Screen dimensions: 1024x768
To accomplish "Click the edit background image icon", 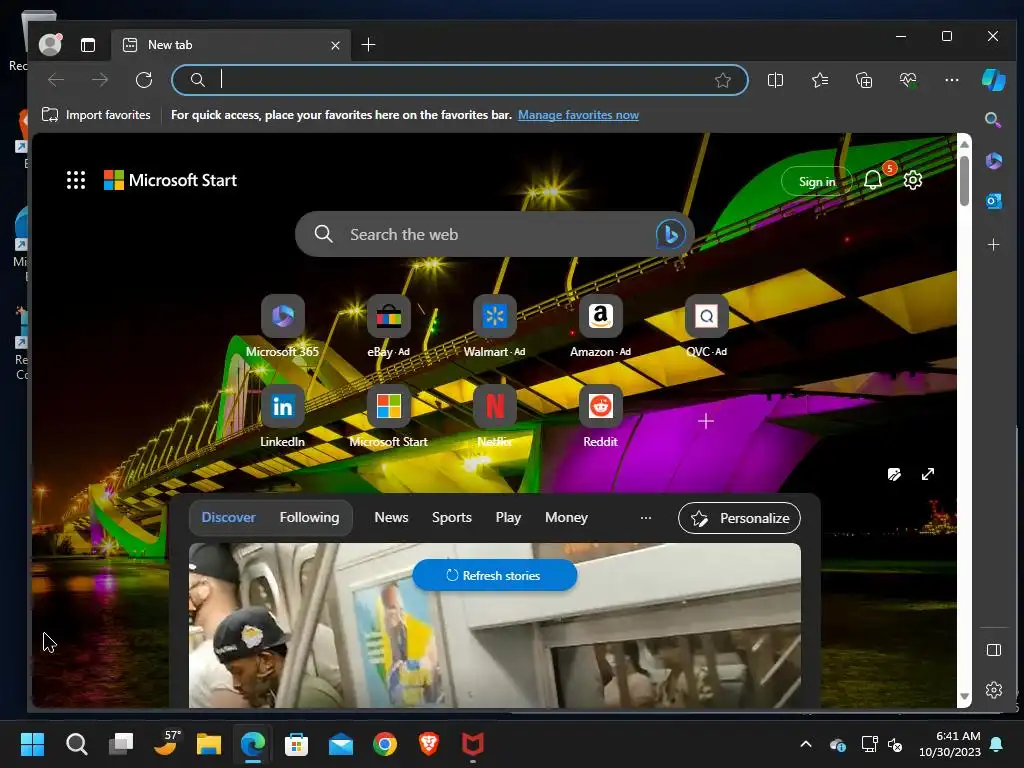I will click(x=894, y=474).
